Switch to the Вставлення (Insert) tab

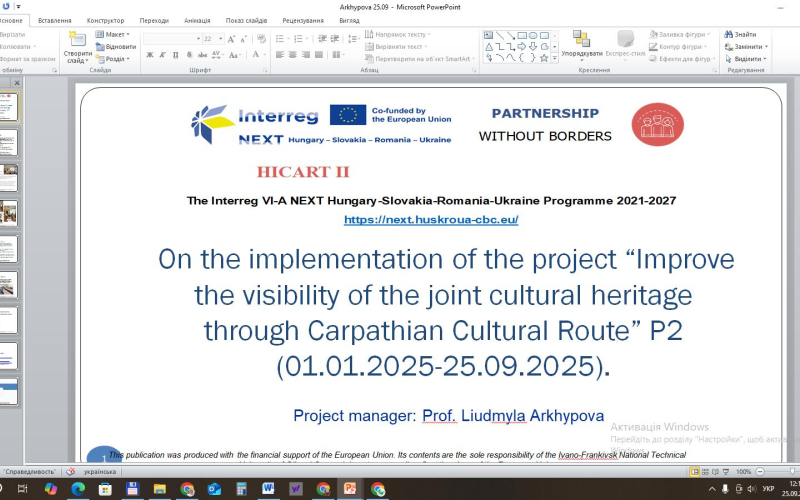54,20
